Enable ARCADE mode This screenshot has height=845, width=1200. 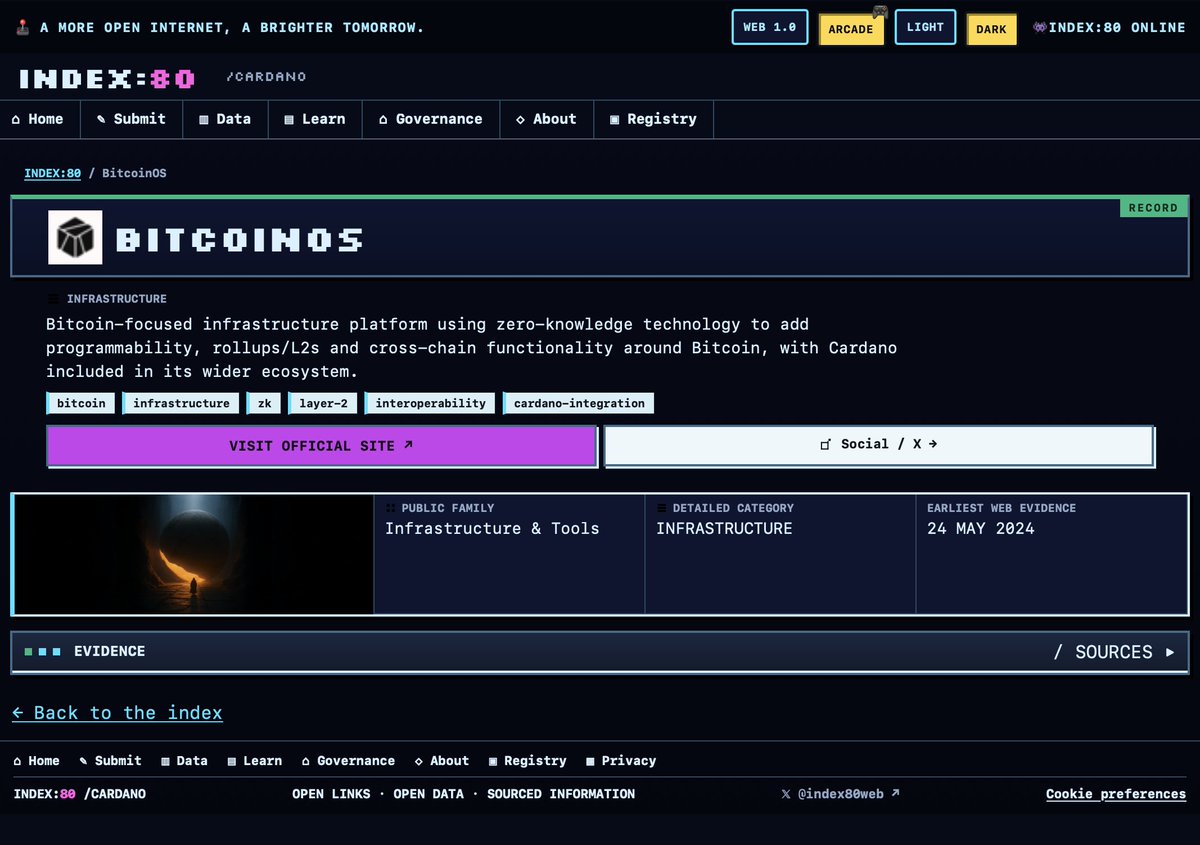coord(850,29)
